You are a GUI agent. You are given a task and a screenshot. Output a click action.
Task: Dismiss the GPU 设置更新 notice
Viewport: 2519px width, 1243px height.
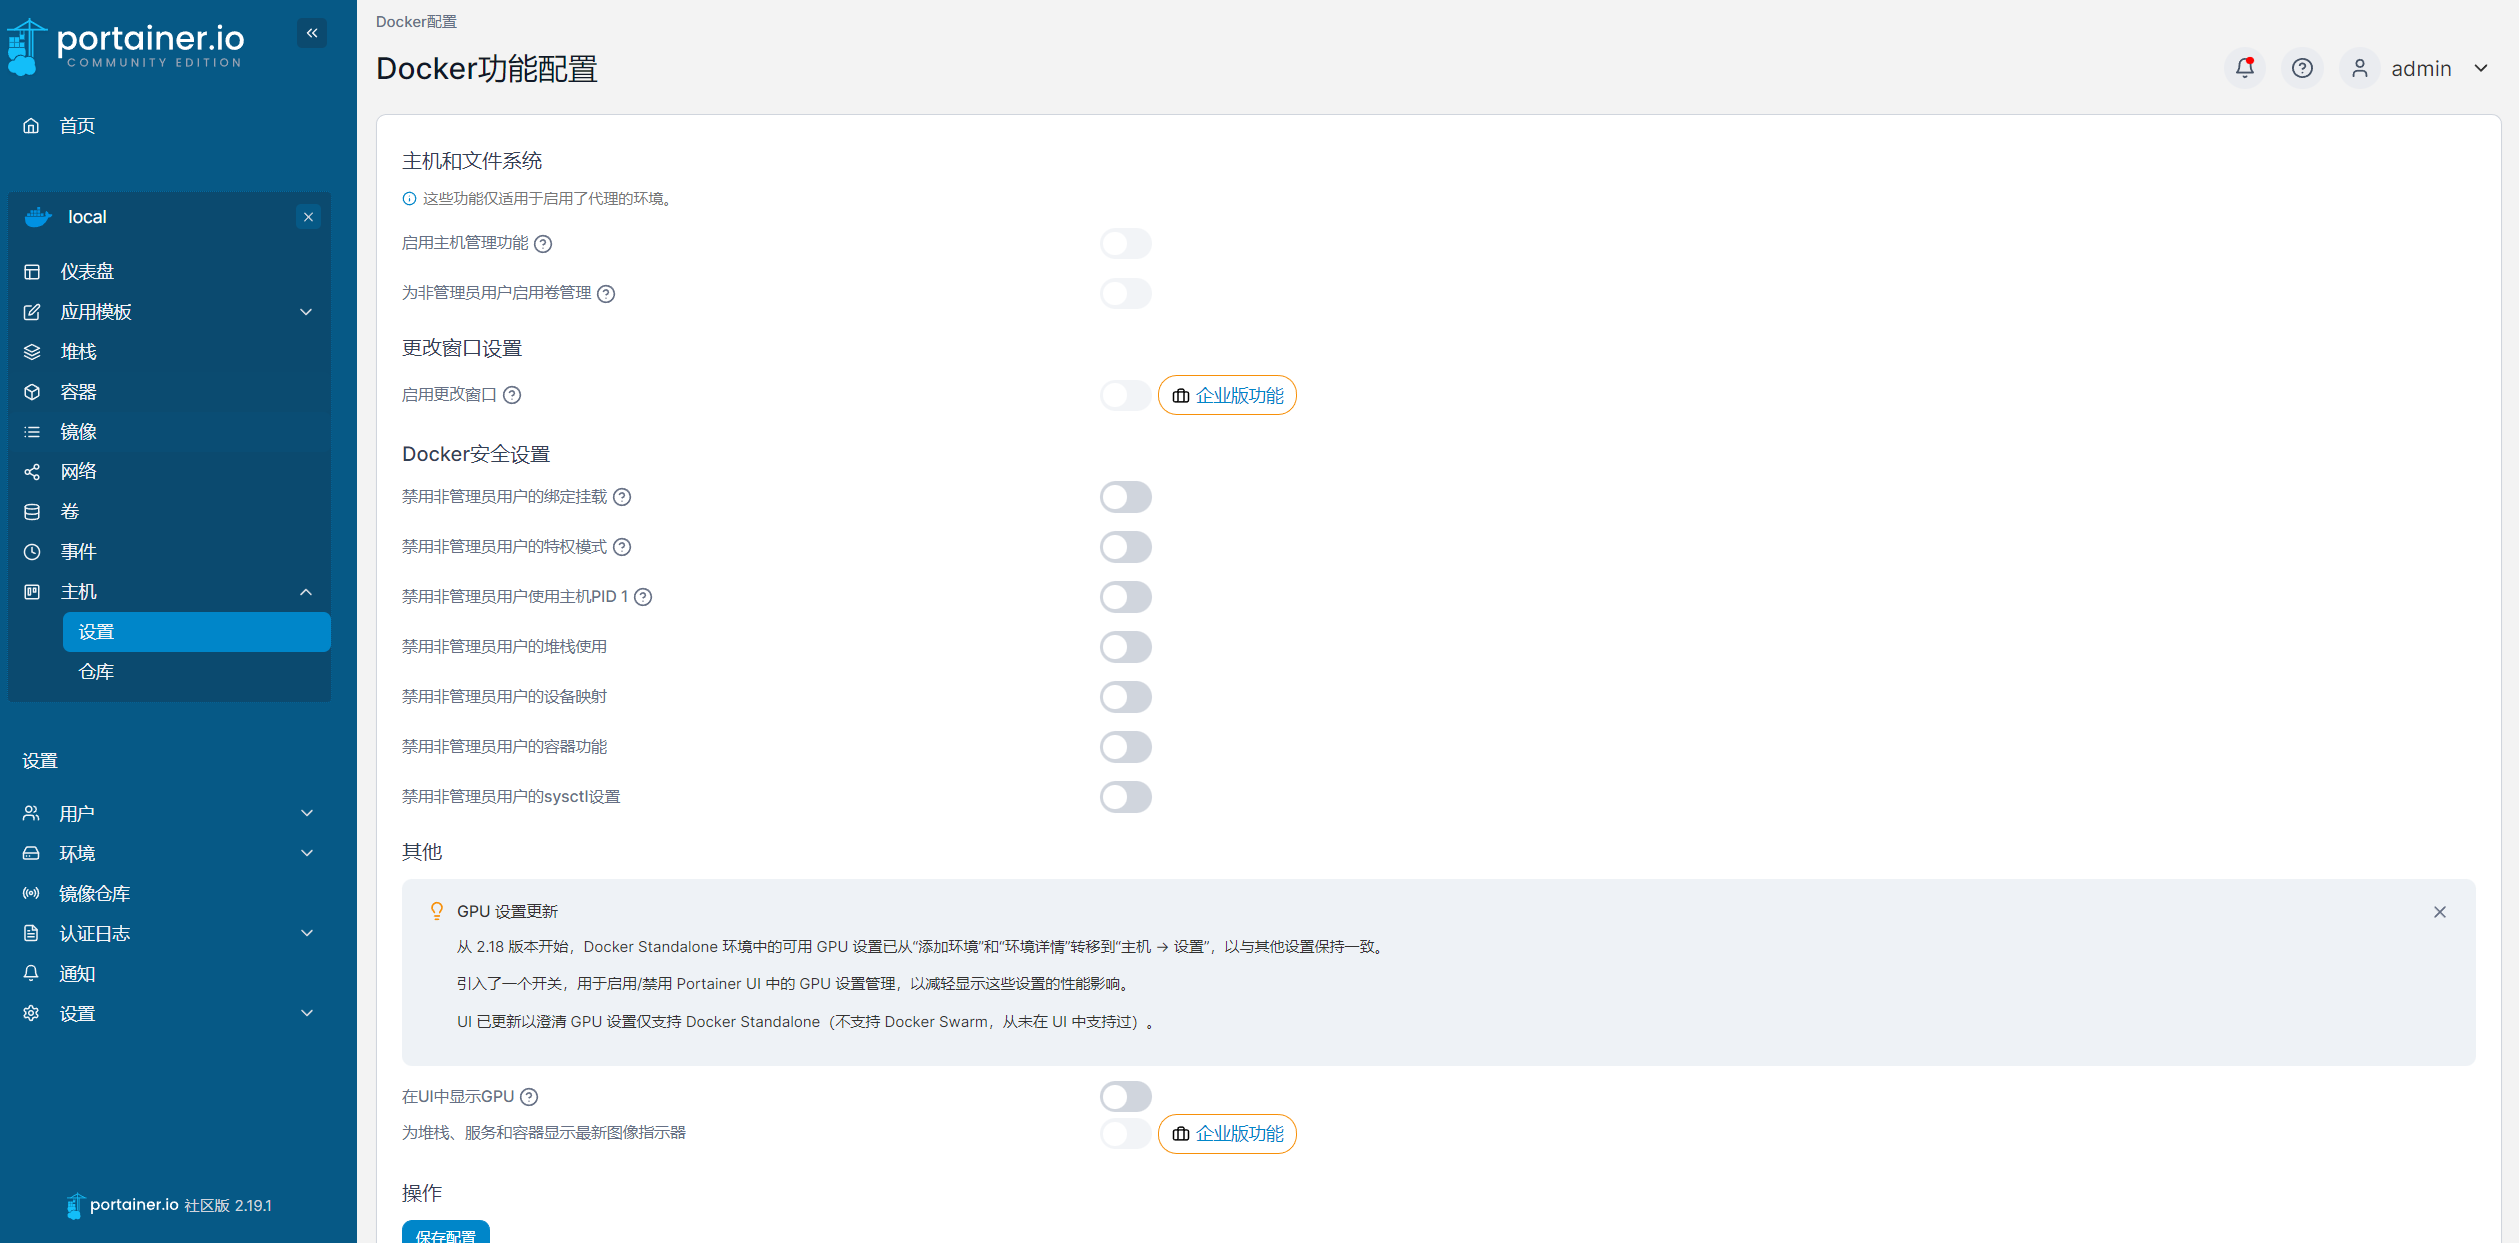coord(2439,912)
